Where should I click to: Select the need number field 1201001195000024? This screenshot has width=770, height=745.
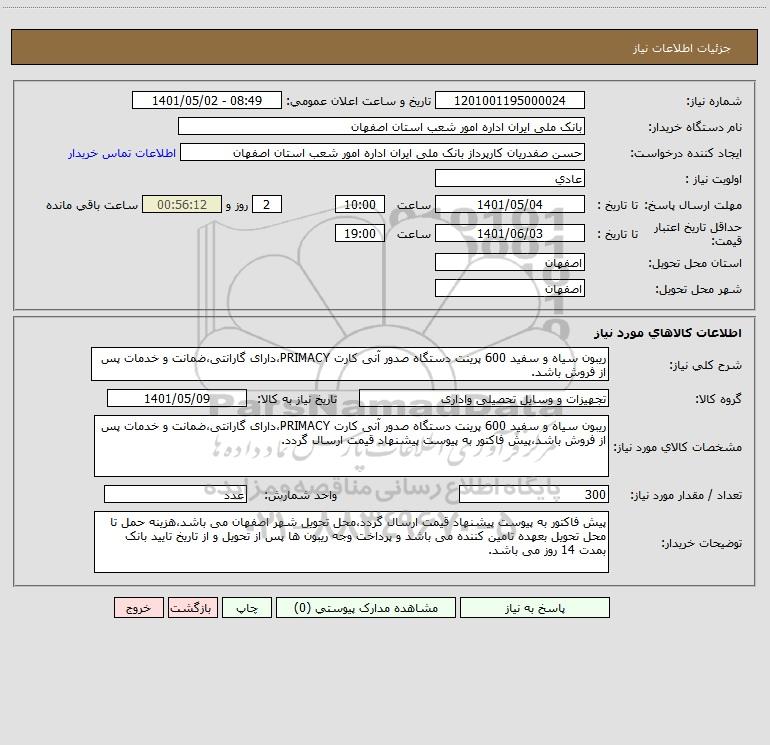point(510,100)
